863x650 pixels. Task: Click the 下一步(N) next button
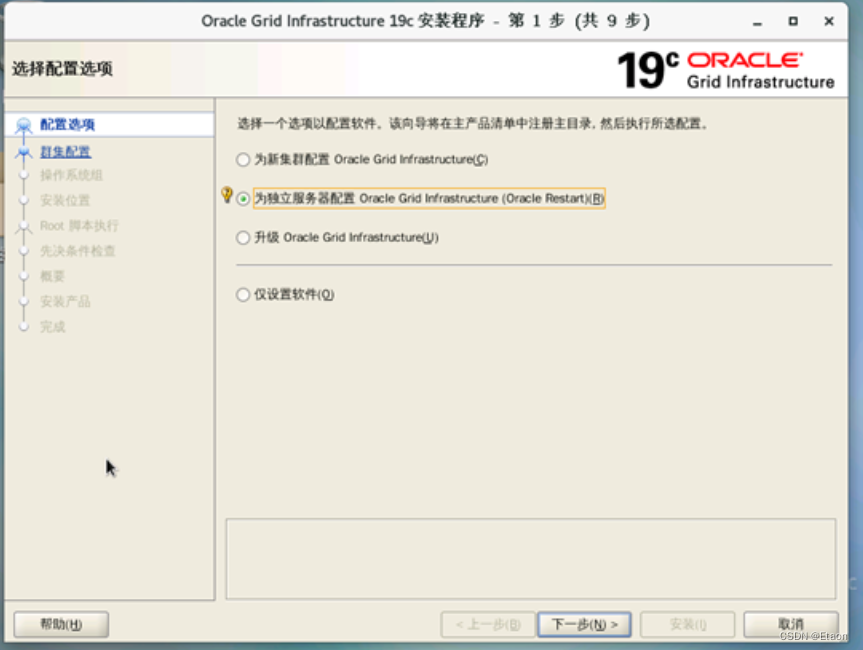584,625
